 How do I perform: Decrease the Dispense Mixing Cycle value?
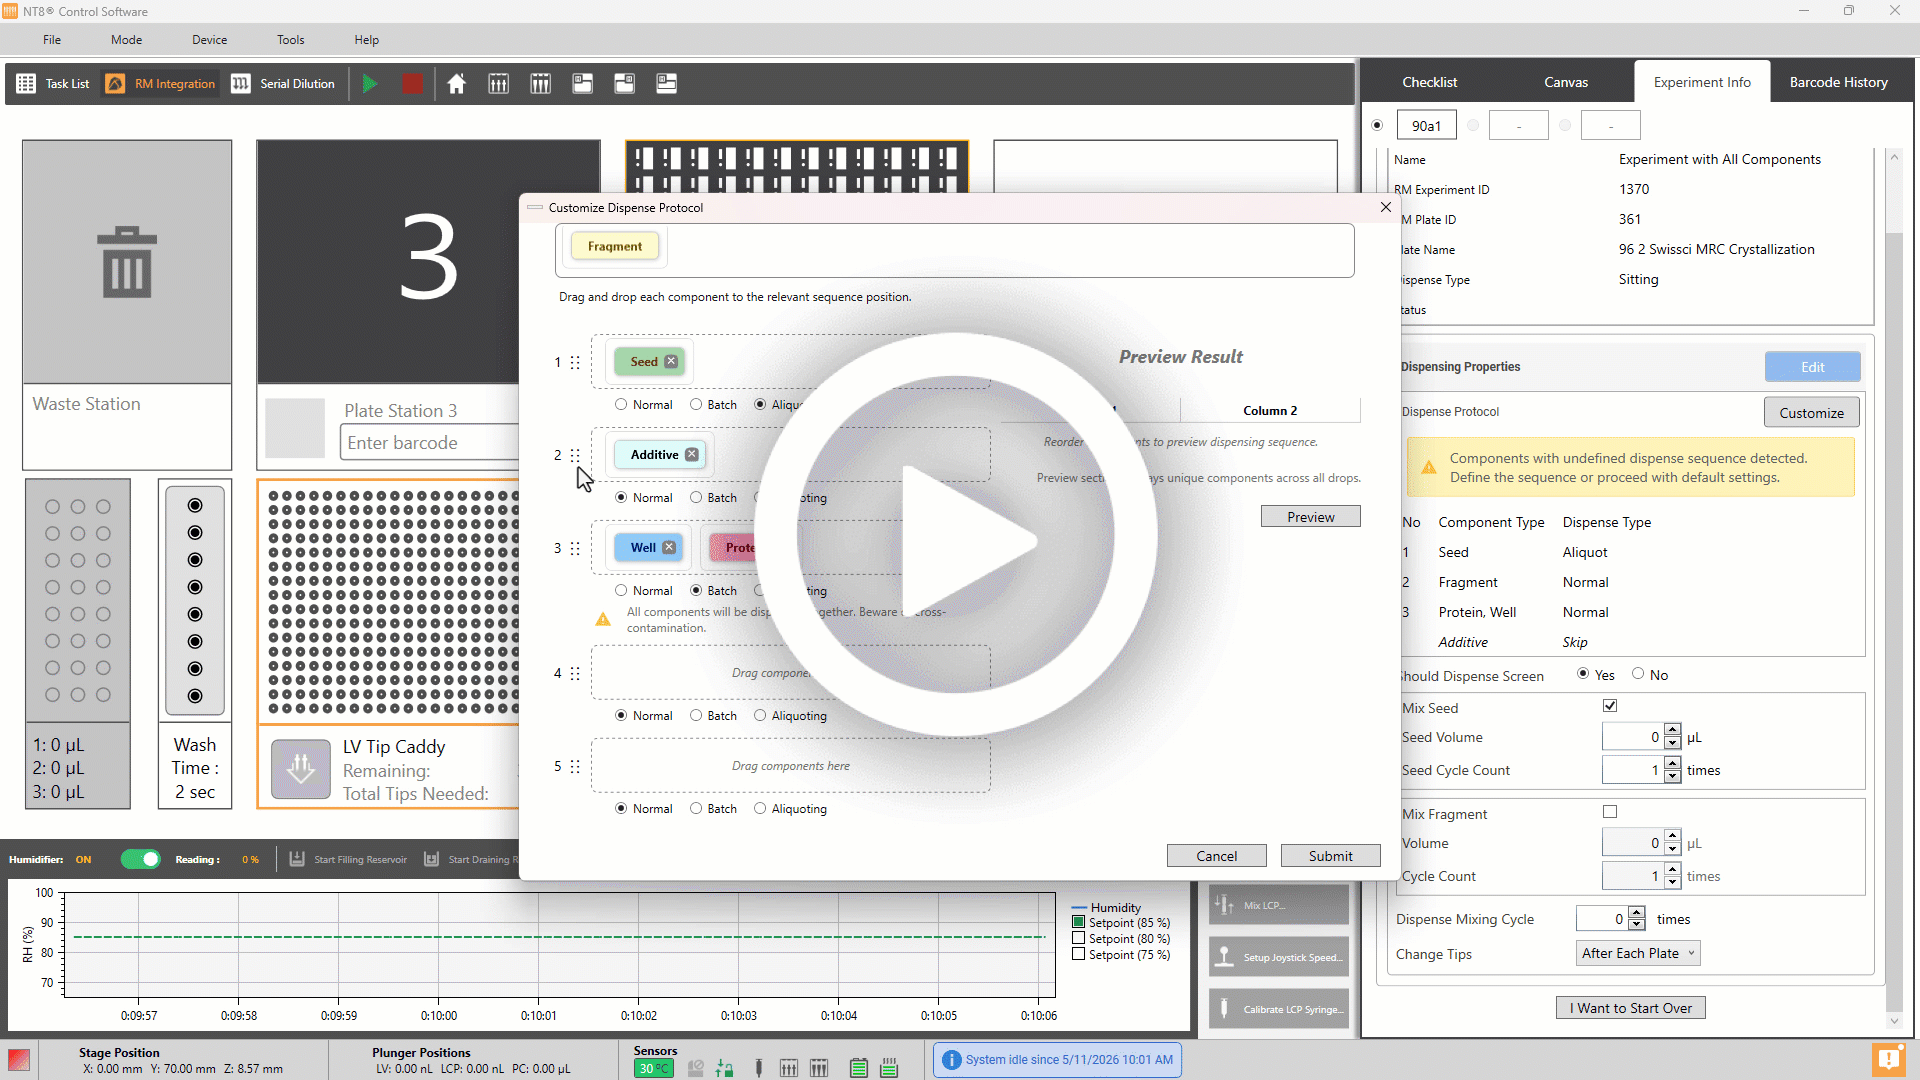pos(1636,925)
